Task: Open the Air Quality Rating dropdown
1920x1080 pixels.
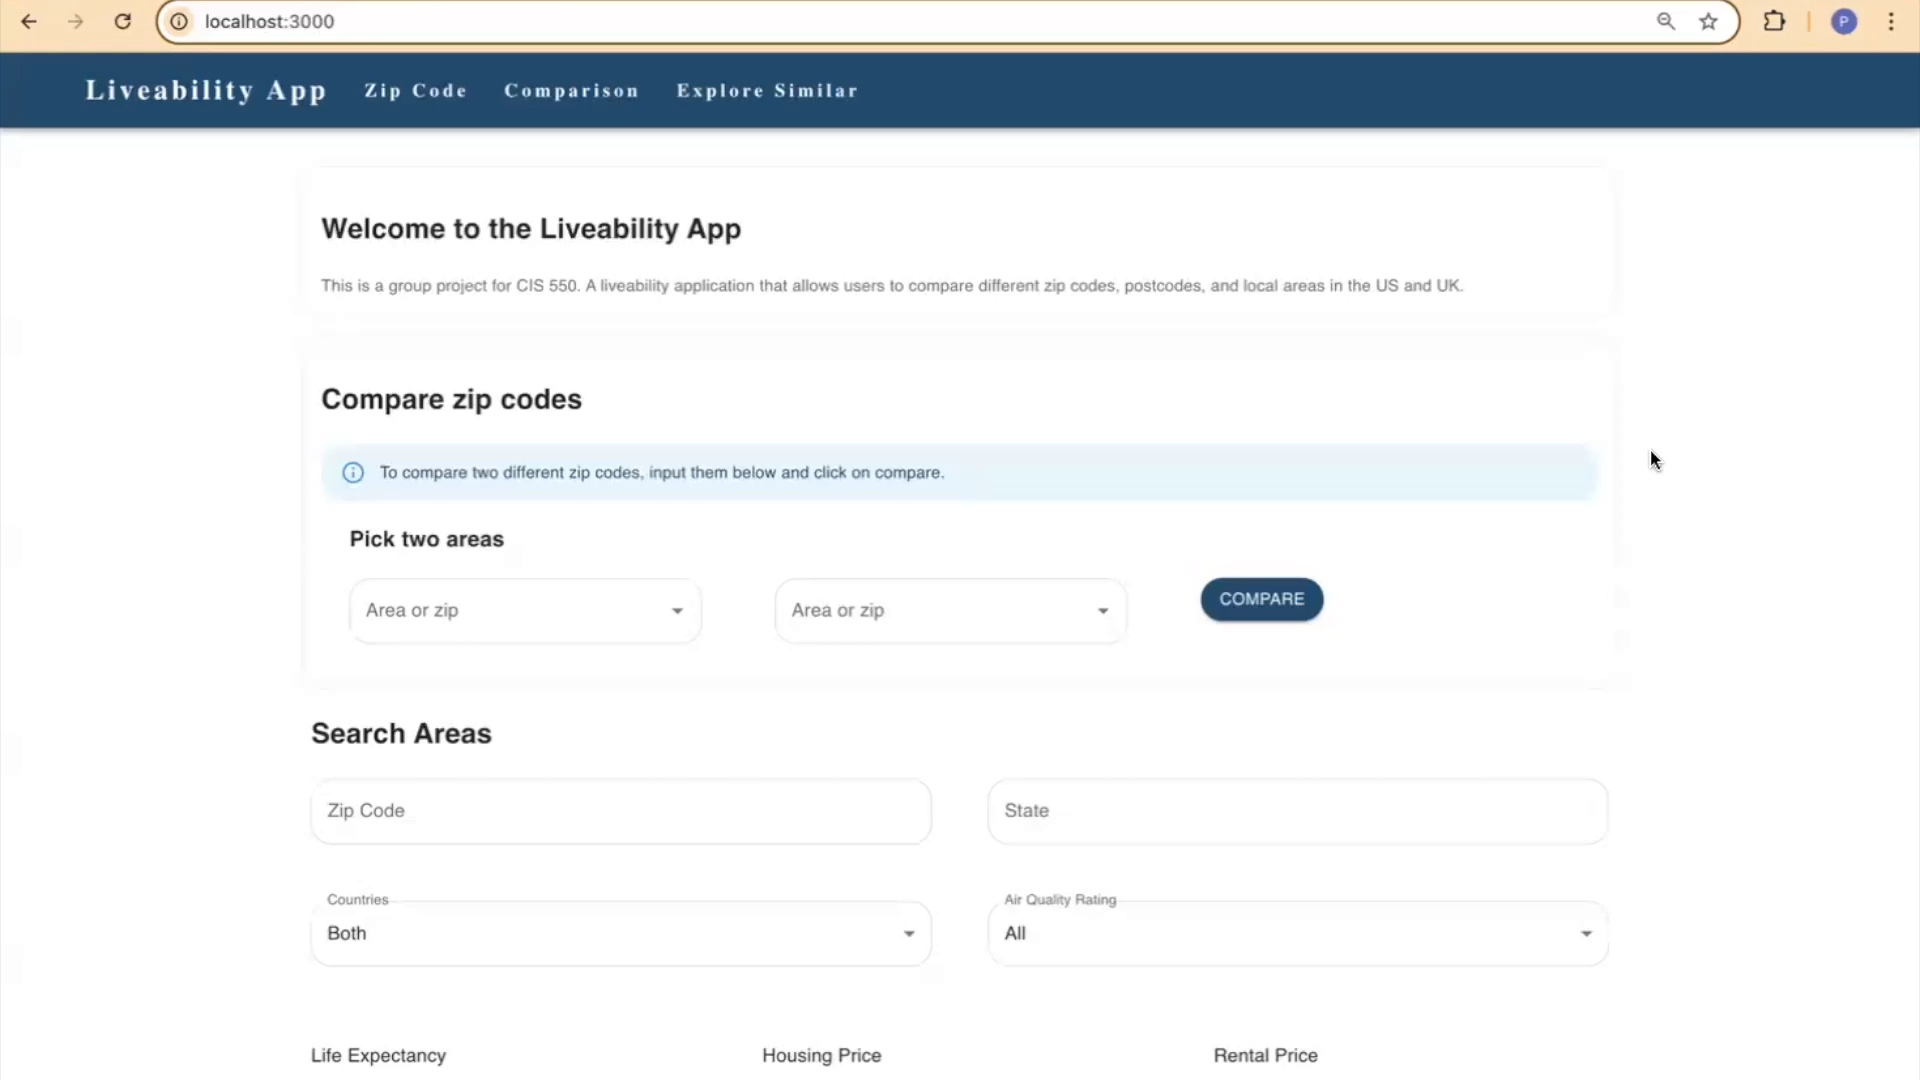Action: pos(1299,932)
